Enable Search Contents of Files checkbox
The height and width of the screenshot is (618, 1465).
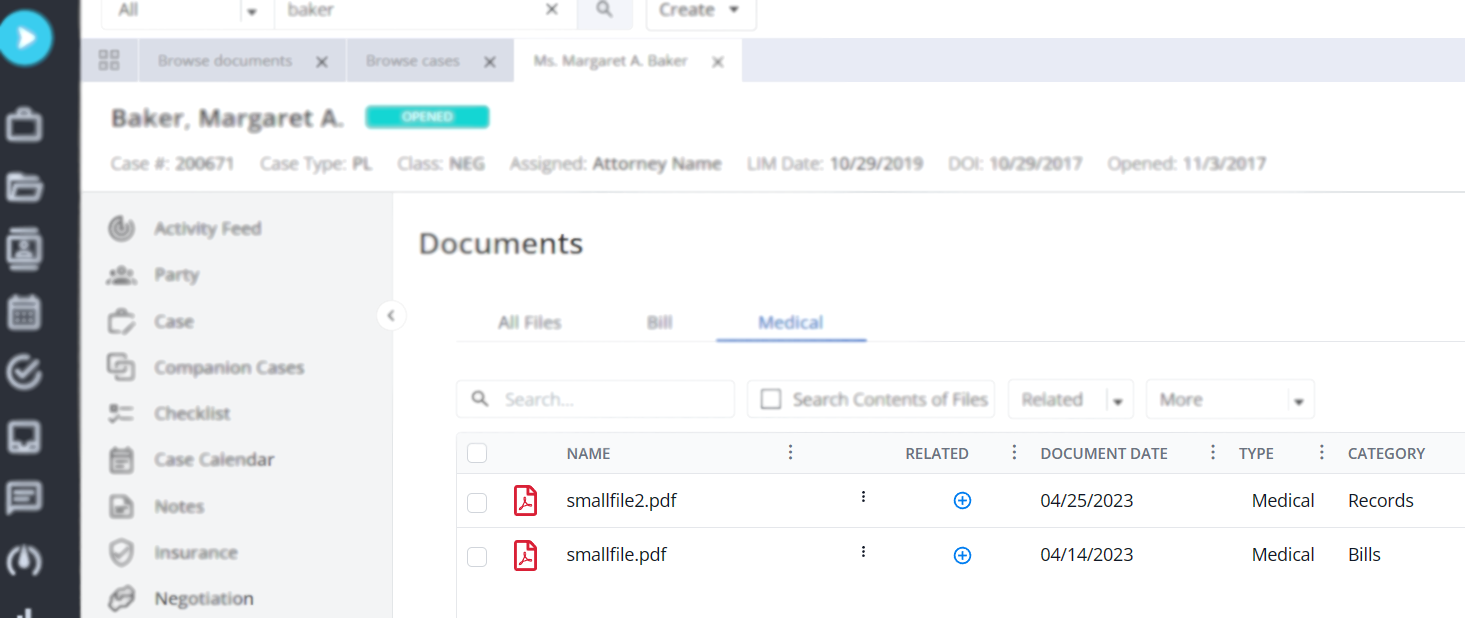(771, 399)
